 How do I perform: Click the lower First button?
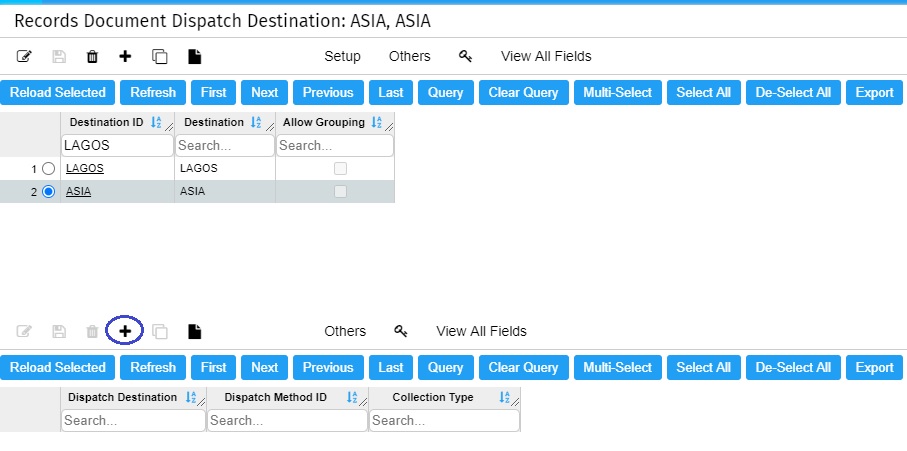pyautogui.click(x=213, y=368)
